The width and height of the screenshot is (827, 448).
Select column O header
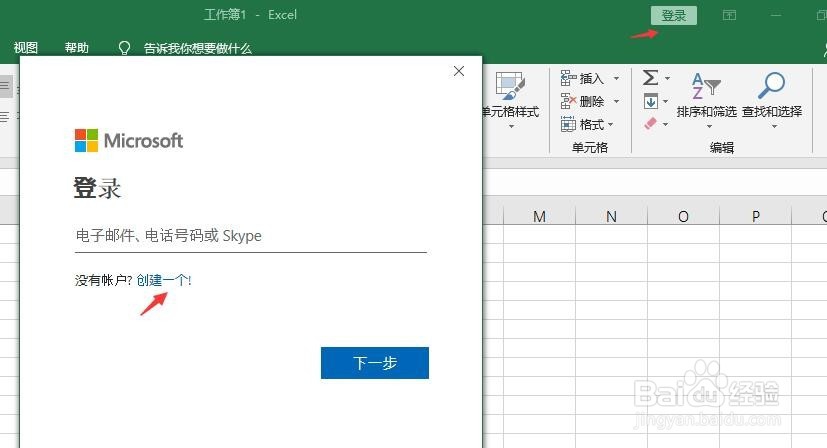point(683,216)
